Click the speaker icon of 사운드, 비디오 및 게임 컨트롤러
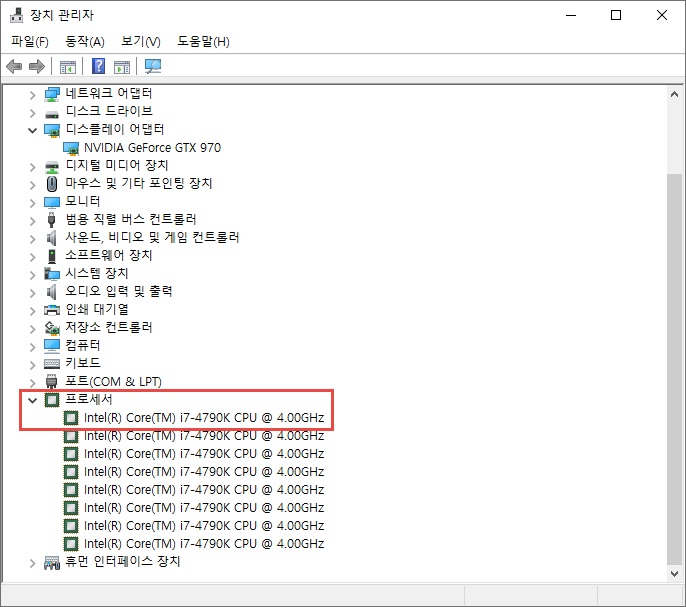Screen dimensions: 686x607 (52, 238)
